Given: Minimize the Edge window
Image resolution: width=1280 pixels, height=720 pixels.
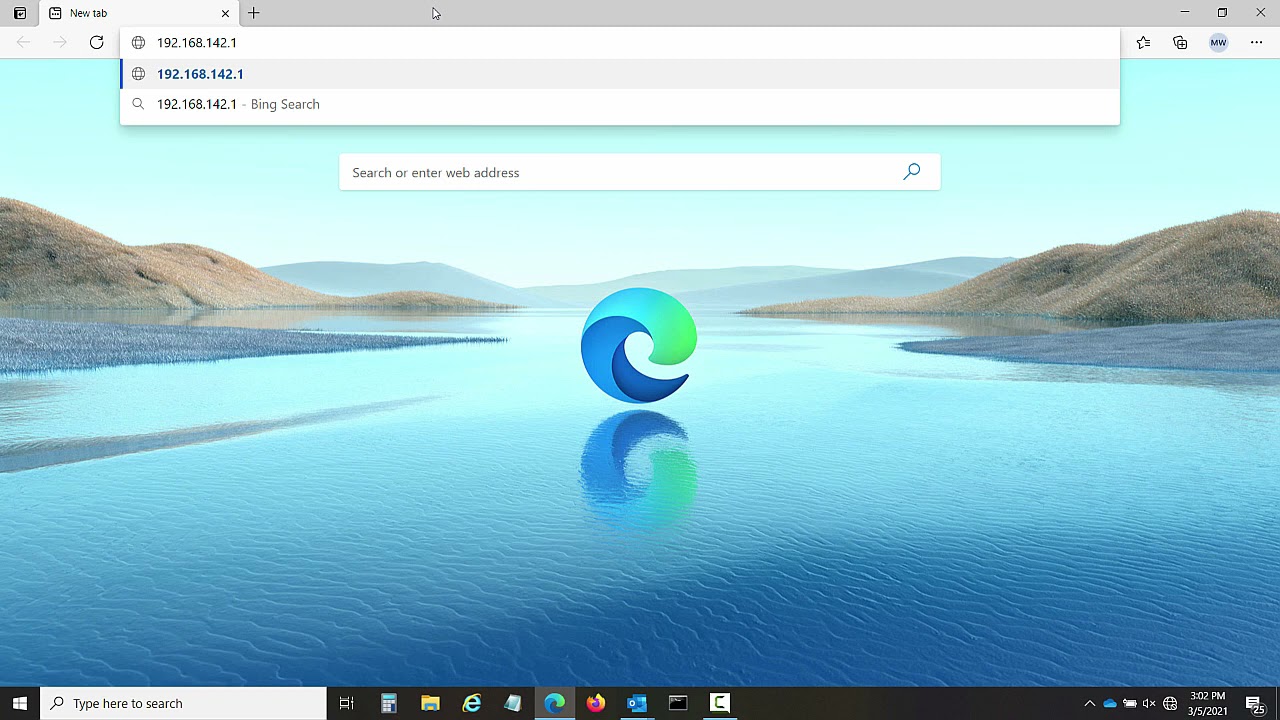Looking at the screenshot, I should point(1184,13).
